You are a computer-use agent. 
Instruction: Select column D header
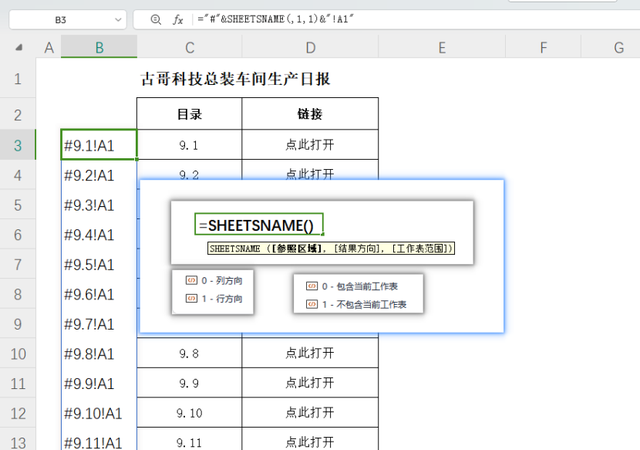(x=310, y=48)
